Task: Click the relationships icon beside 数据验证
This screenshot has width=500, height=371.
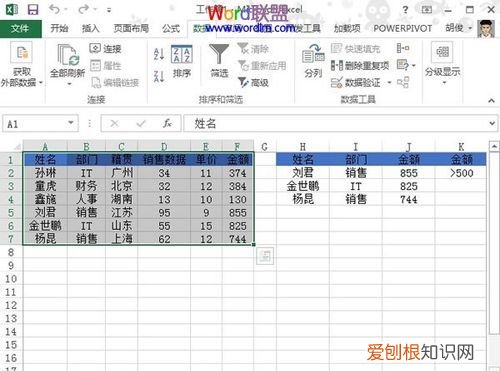Action: point(403,82)
